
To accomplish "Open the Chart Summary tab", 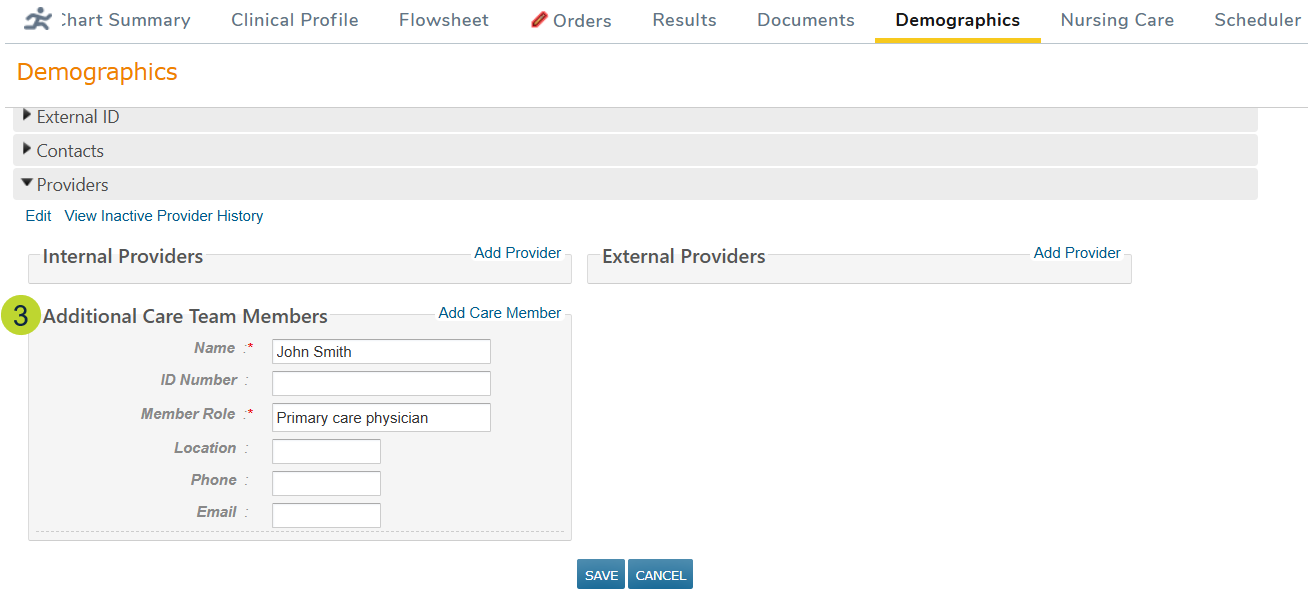I will pyautogui.click(x=125, y=20).
